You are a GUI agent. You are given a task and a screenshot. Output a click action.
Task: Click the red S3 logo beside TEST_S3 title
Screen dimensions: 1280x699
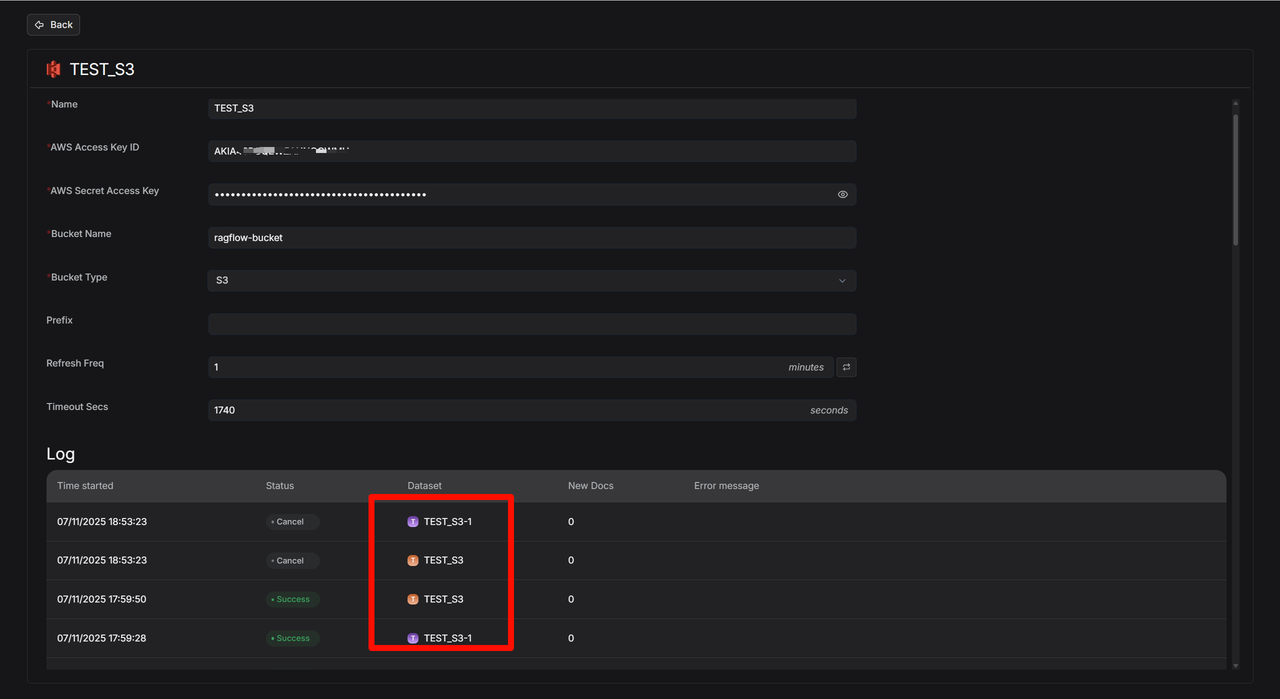coord(54,69)
